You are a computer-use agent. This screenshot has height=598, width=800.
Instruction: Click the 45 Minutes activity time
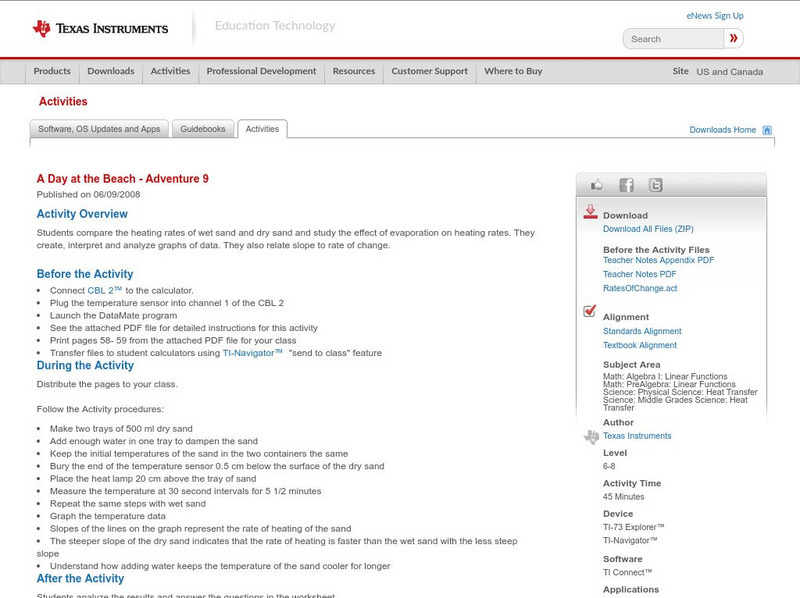click(623, 497)
